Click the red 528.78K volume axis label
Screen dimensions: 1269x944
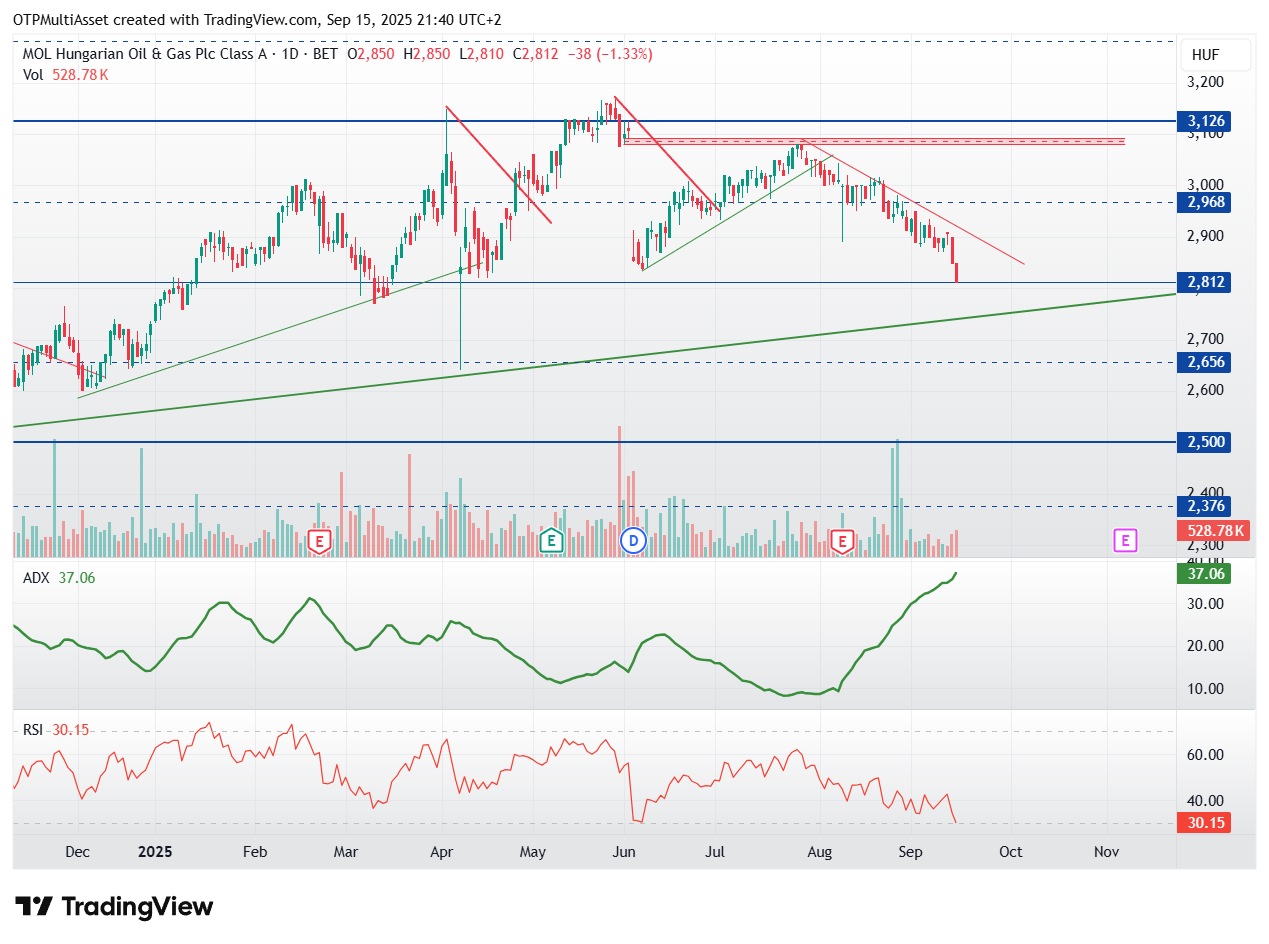[1214, 530]
